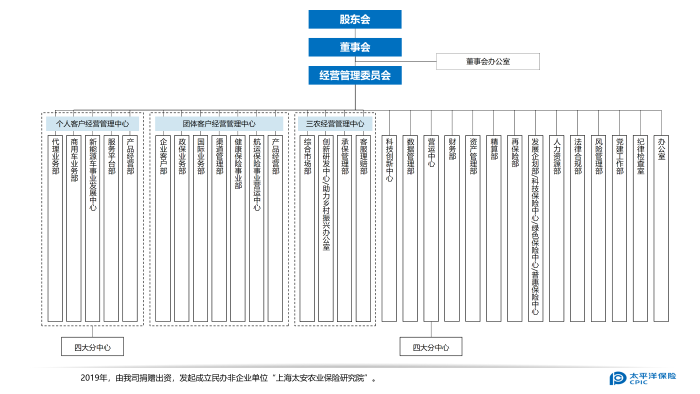Image resolution: width=700 pixels, height=394 pixels.
Task: Select the 国际业务部 column
Action: click(x=200, y=228)
